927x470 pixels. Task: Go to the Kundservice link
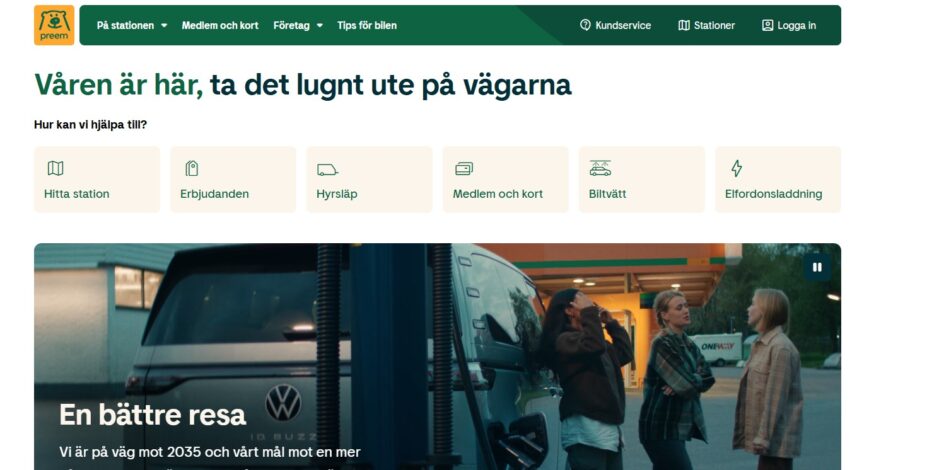click(615, 25)
